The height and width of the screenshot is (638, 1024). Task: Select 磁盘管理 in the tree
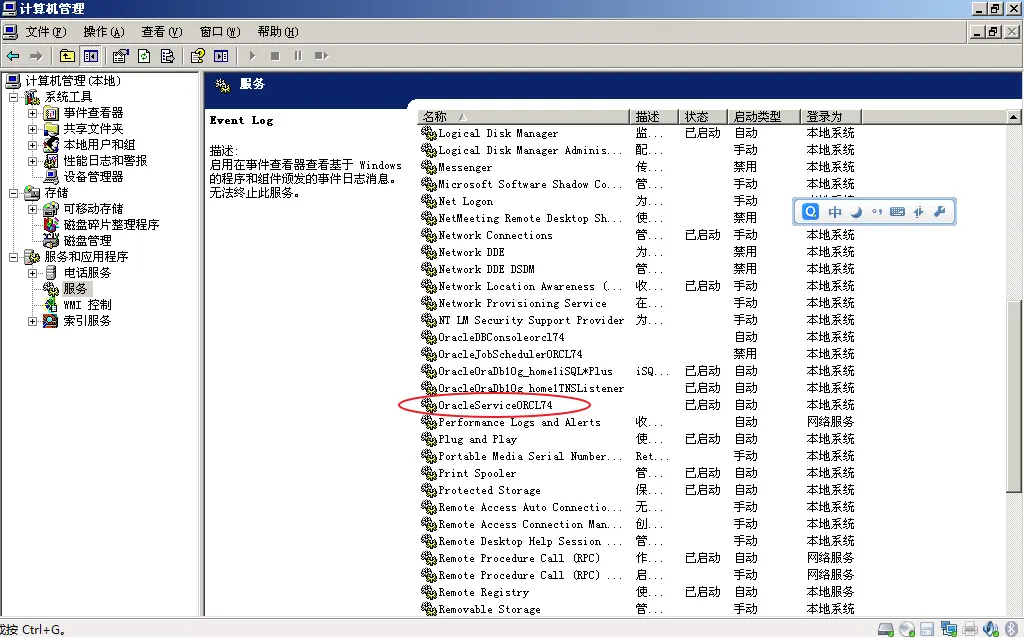tap(87, 241)
